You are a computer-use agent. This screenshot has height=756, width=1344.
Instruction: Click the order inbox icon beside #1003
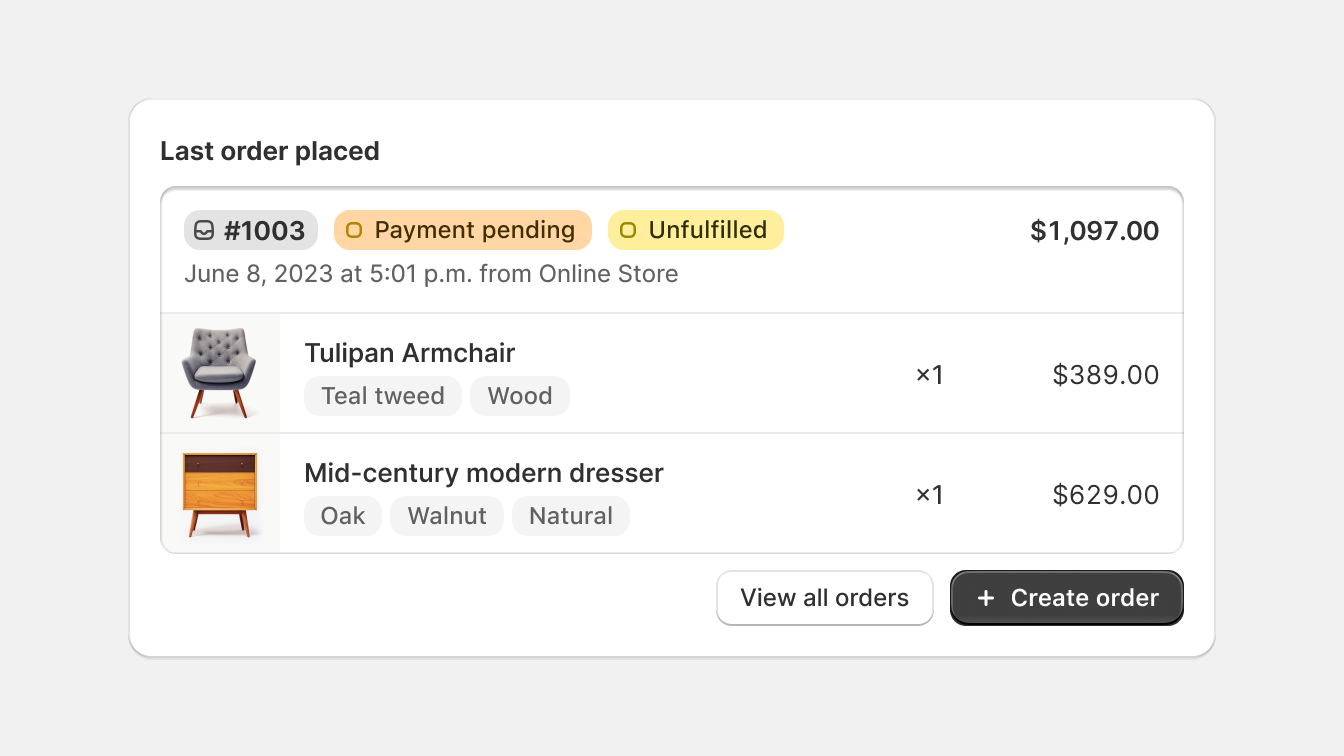tap(204, 231)
